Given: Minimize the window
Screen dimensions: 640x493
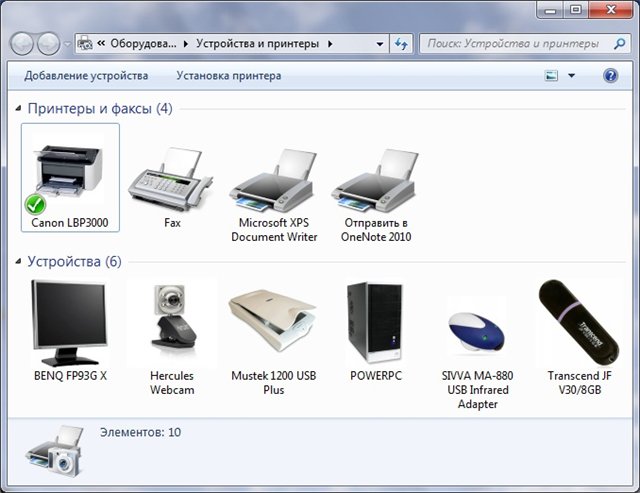Looking at the screenshot, I should tap(551, 10).
